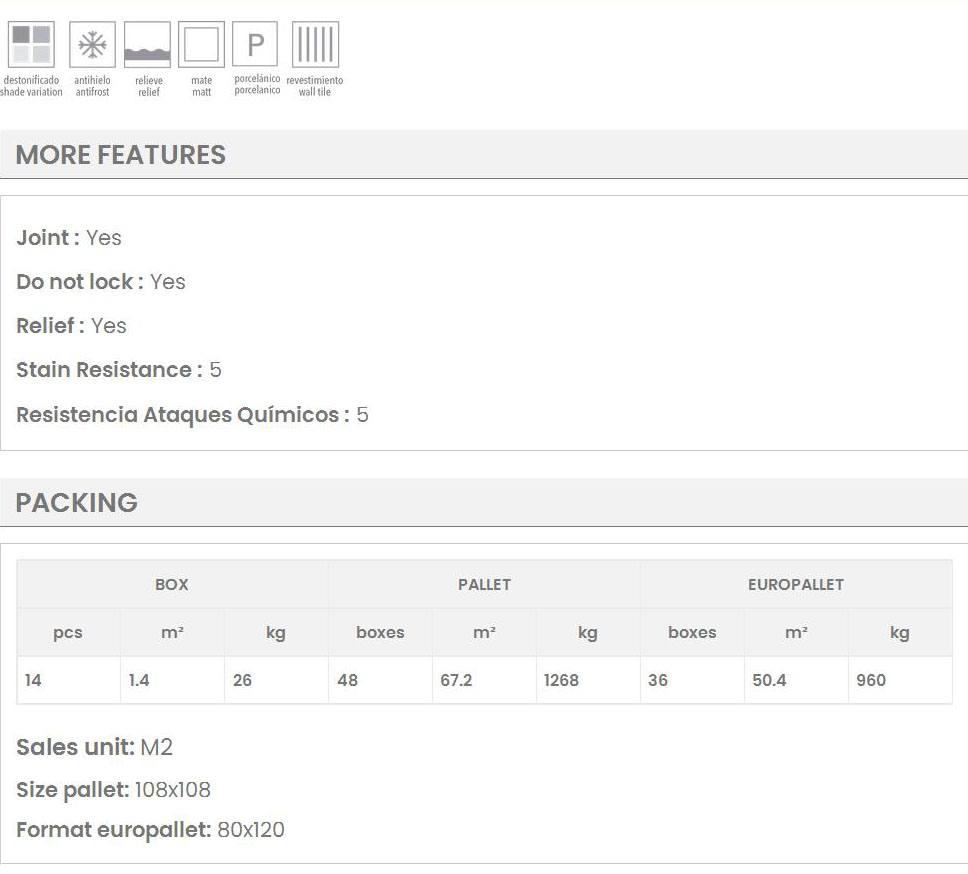Click the PACKING section header

click(77, 502)
